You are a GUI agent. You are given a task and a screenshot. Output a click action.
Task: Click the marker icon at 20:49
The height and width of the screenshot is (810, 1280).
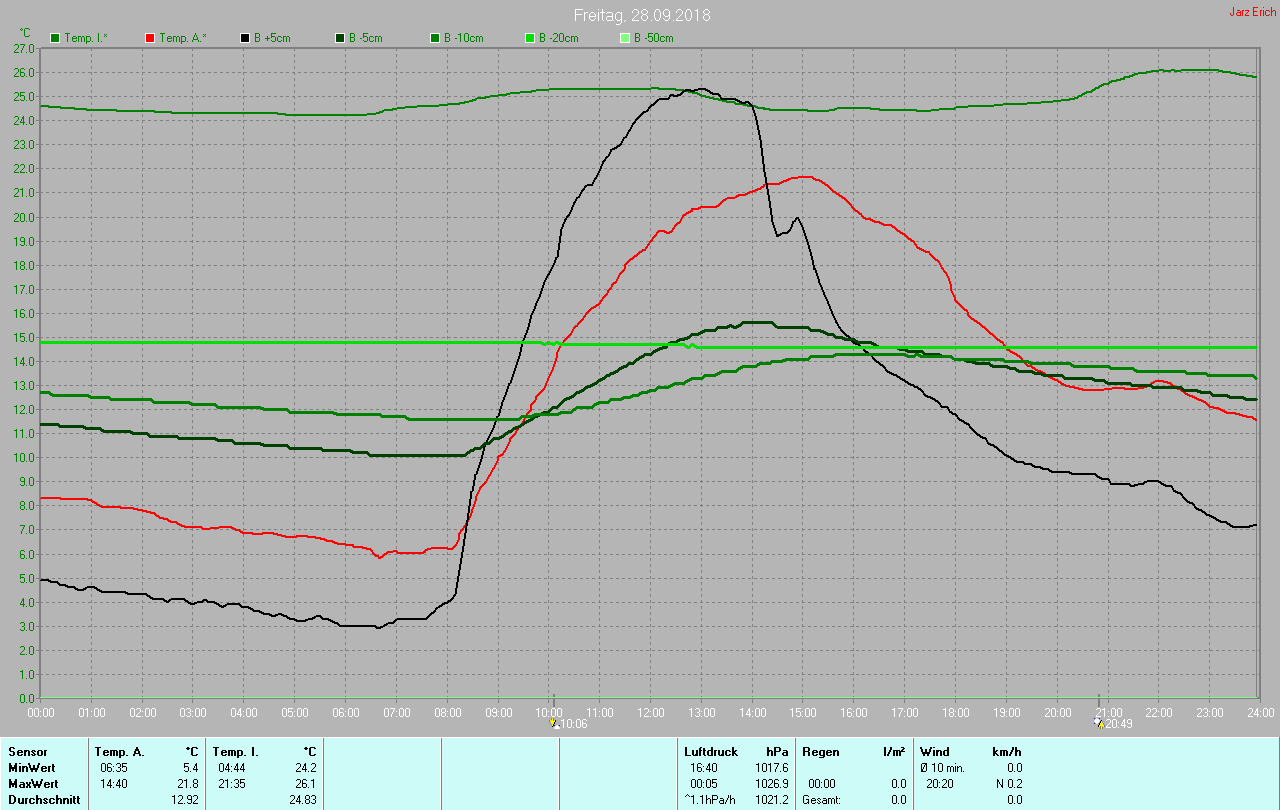pos(1097,723)
